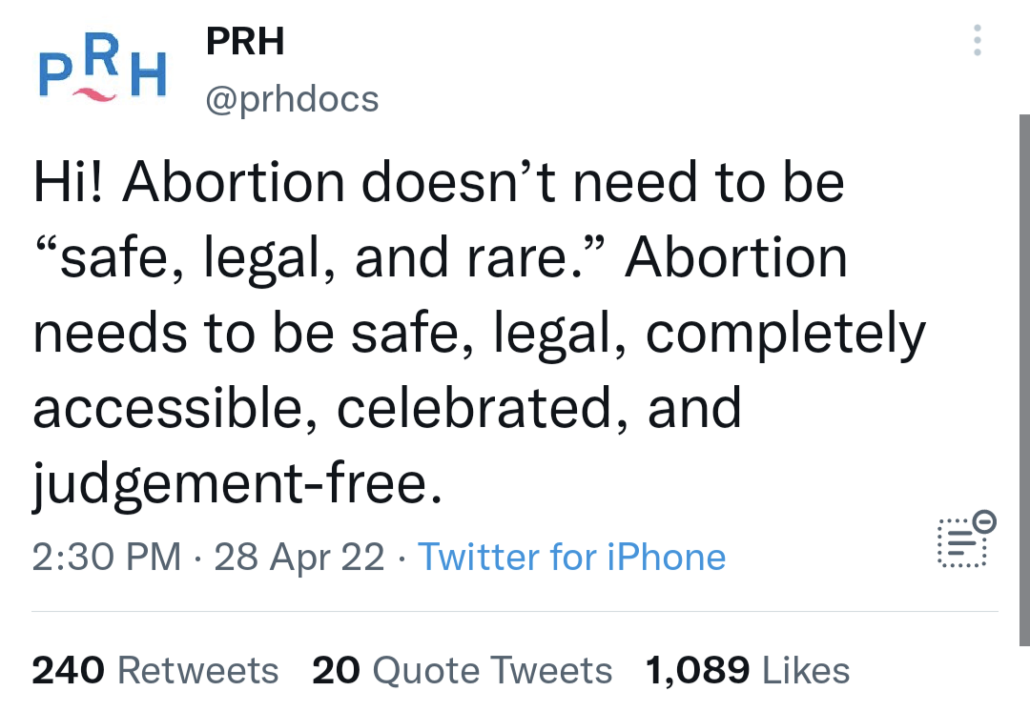This screenshot has height=711, width=1030.
Task: Click the PRH profile logo avatar
Action: point(102,70)
